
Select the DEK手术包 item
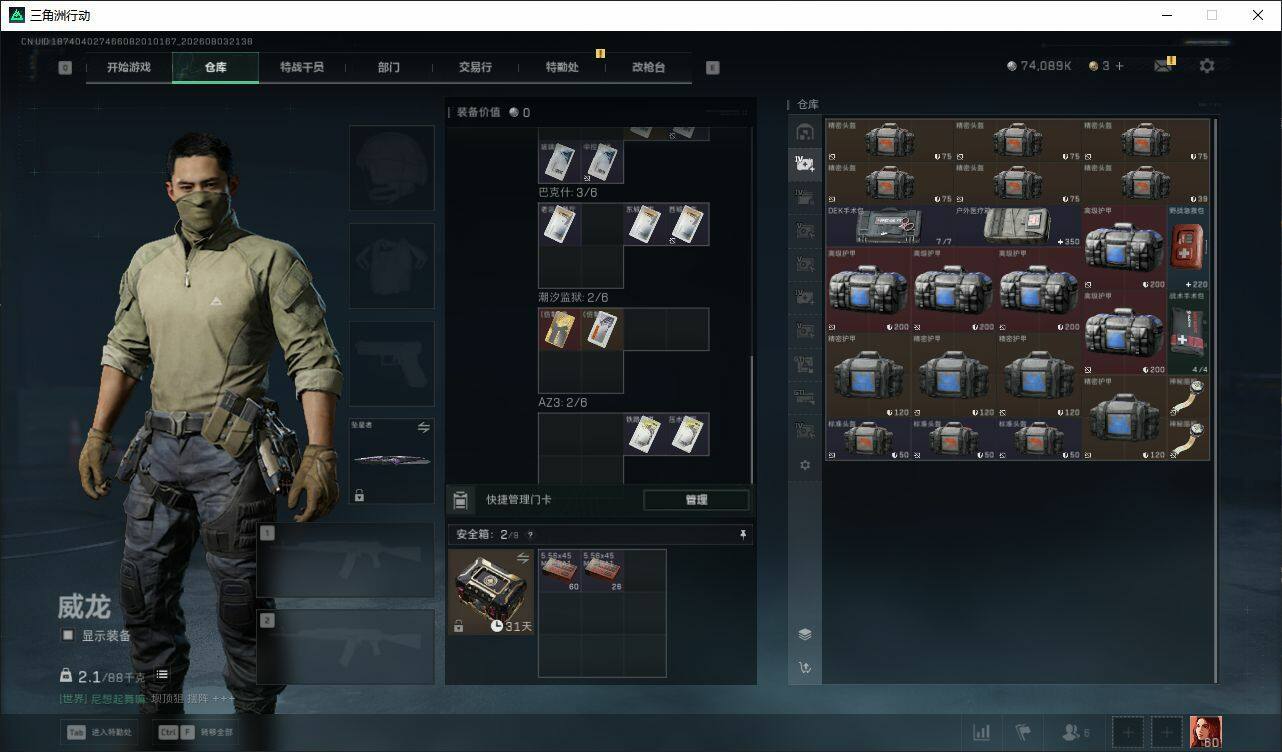pos(890,226)
